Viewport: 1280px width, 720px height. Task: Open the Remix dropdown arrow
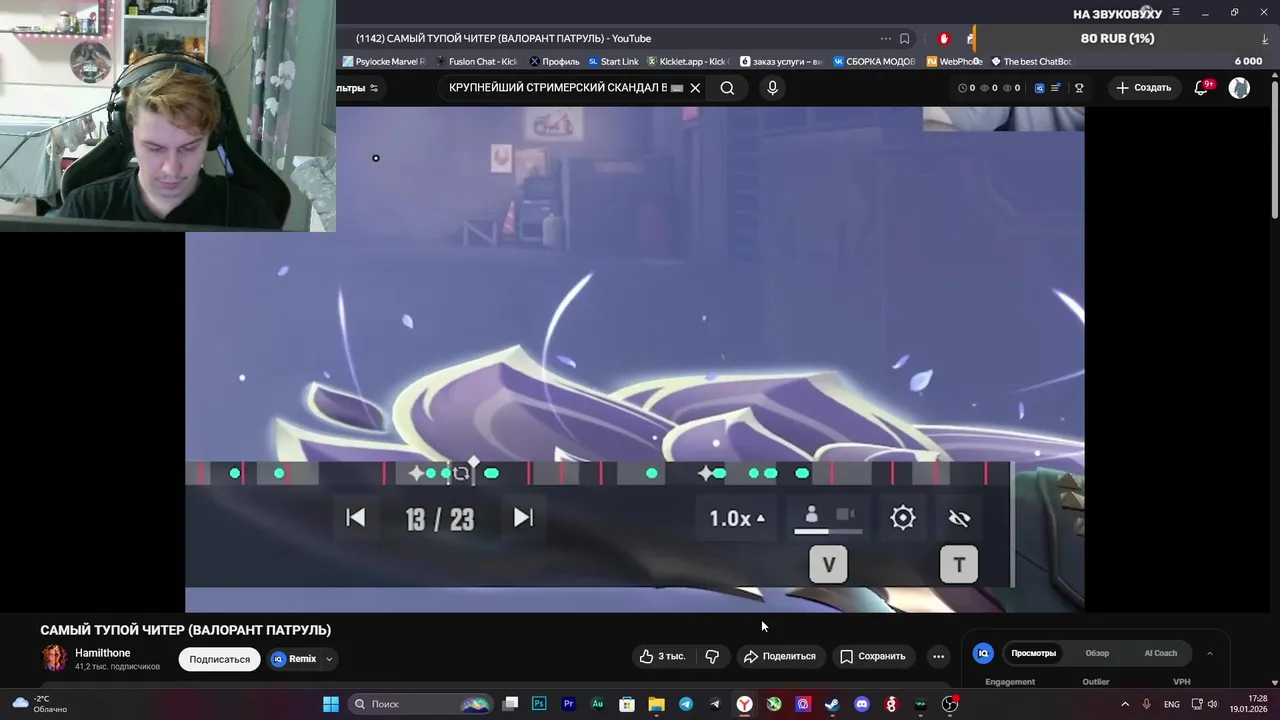329,660
